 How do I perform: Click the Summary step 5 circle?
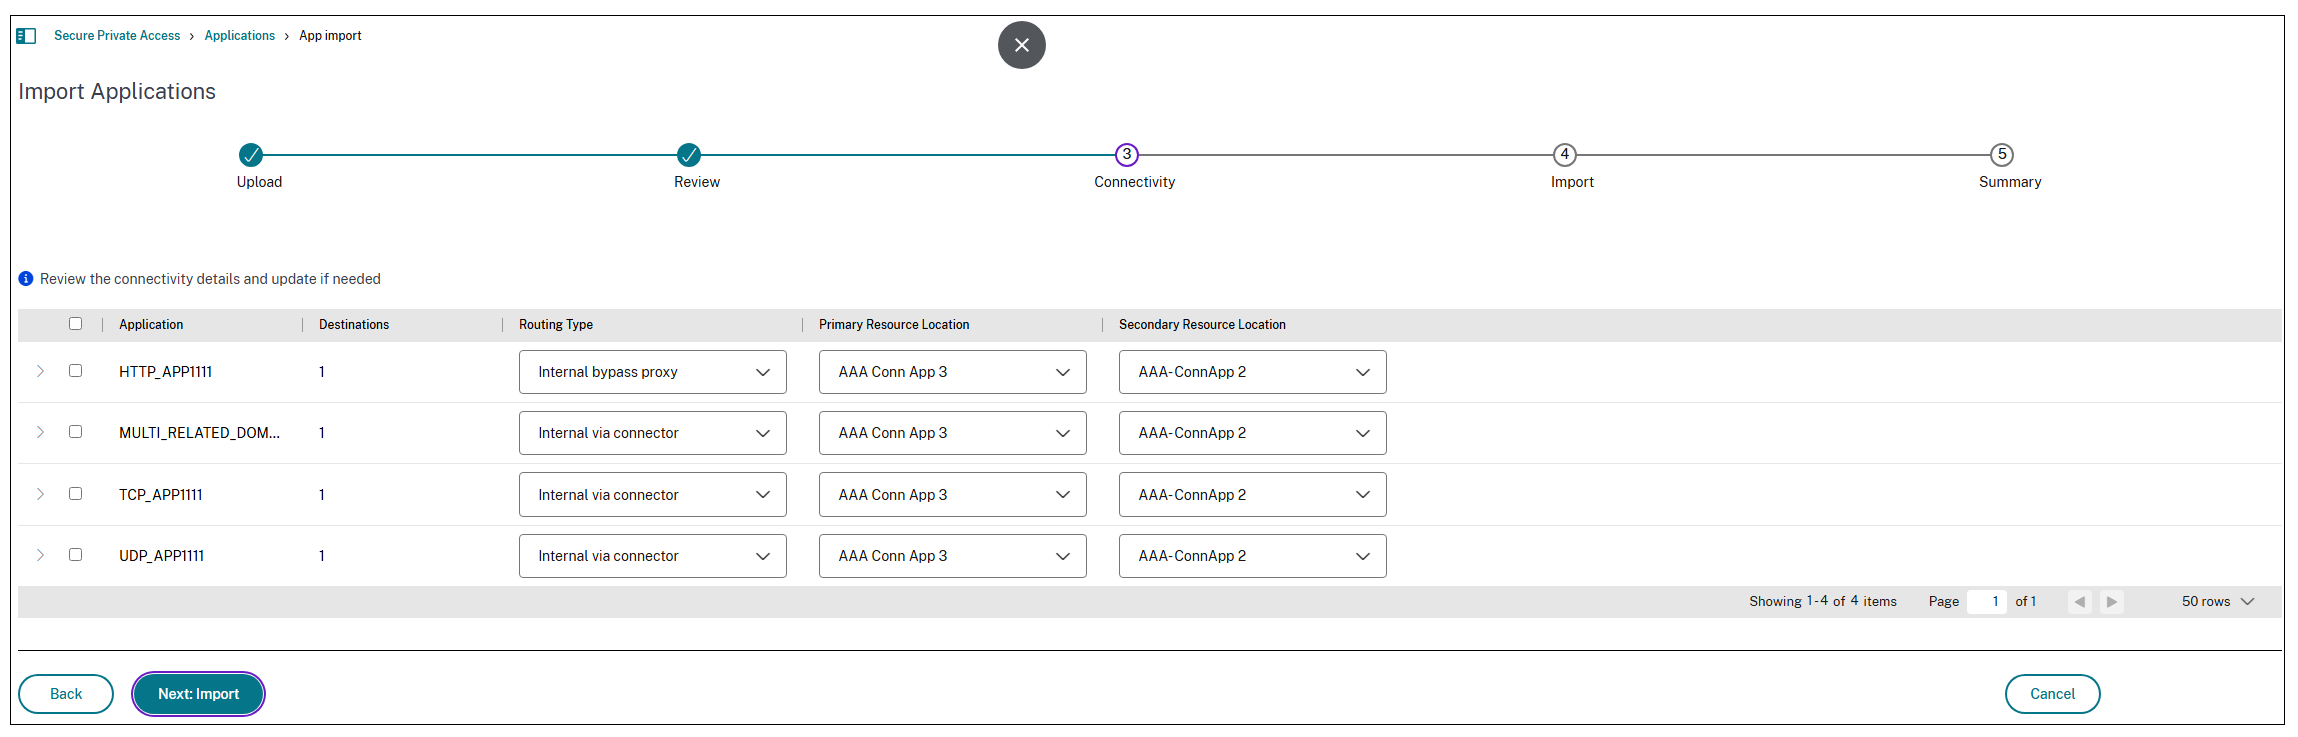[x=2001, y=155]
